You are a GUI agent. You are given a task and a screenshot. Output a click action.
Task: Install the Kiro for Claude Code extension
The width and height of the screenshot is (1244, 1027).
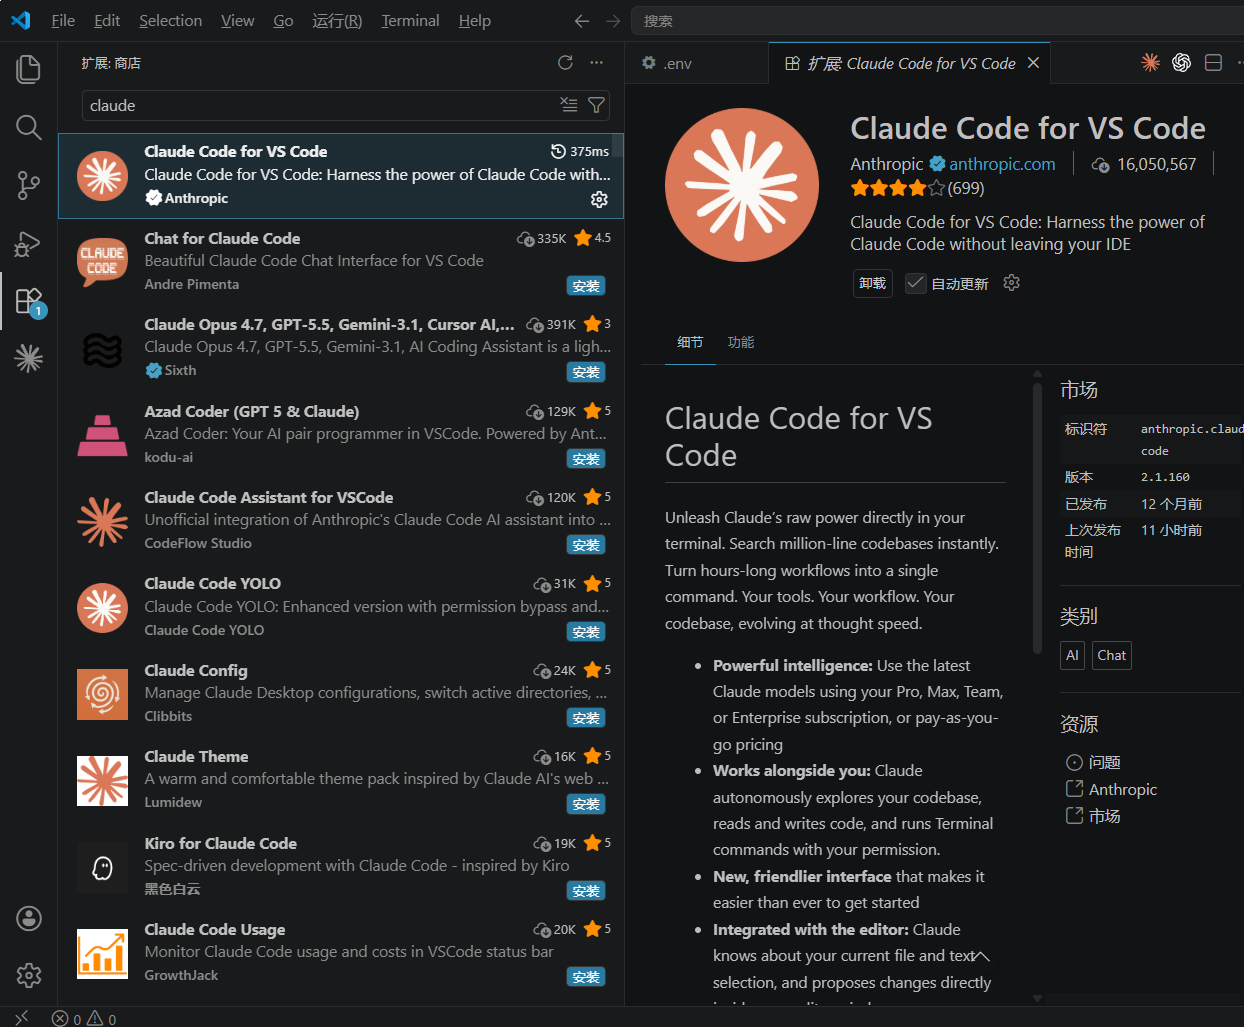pos(586,891)
